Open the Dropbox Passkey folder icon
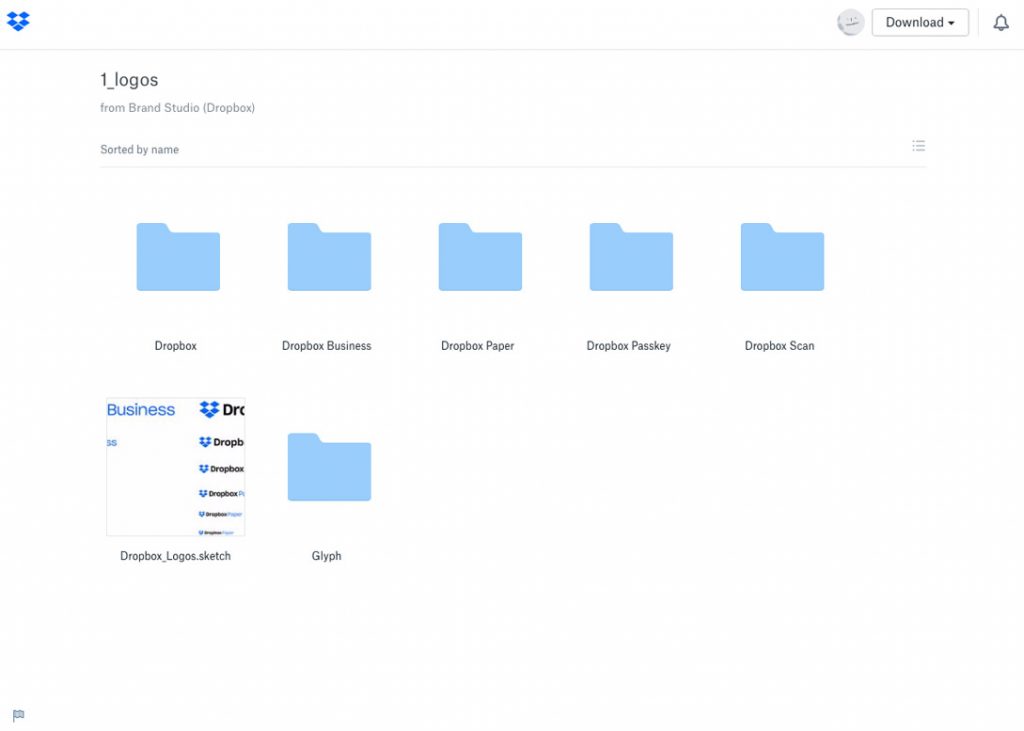Viewport: 1024px width, 731px height. click(x=631, y=257)
